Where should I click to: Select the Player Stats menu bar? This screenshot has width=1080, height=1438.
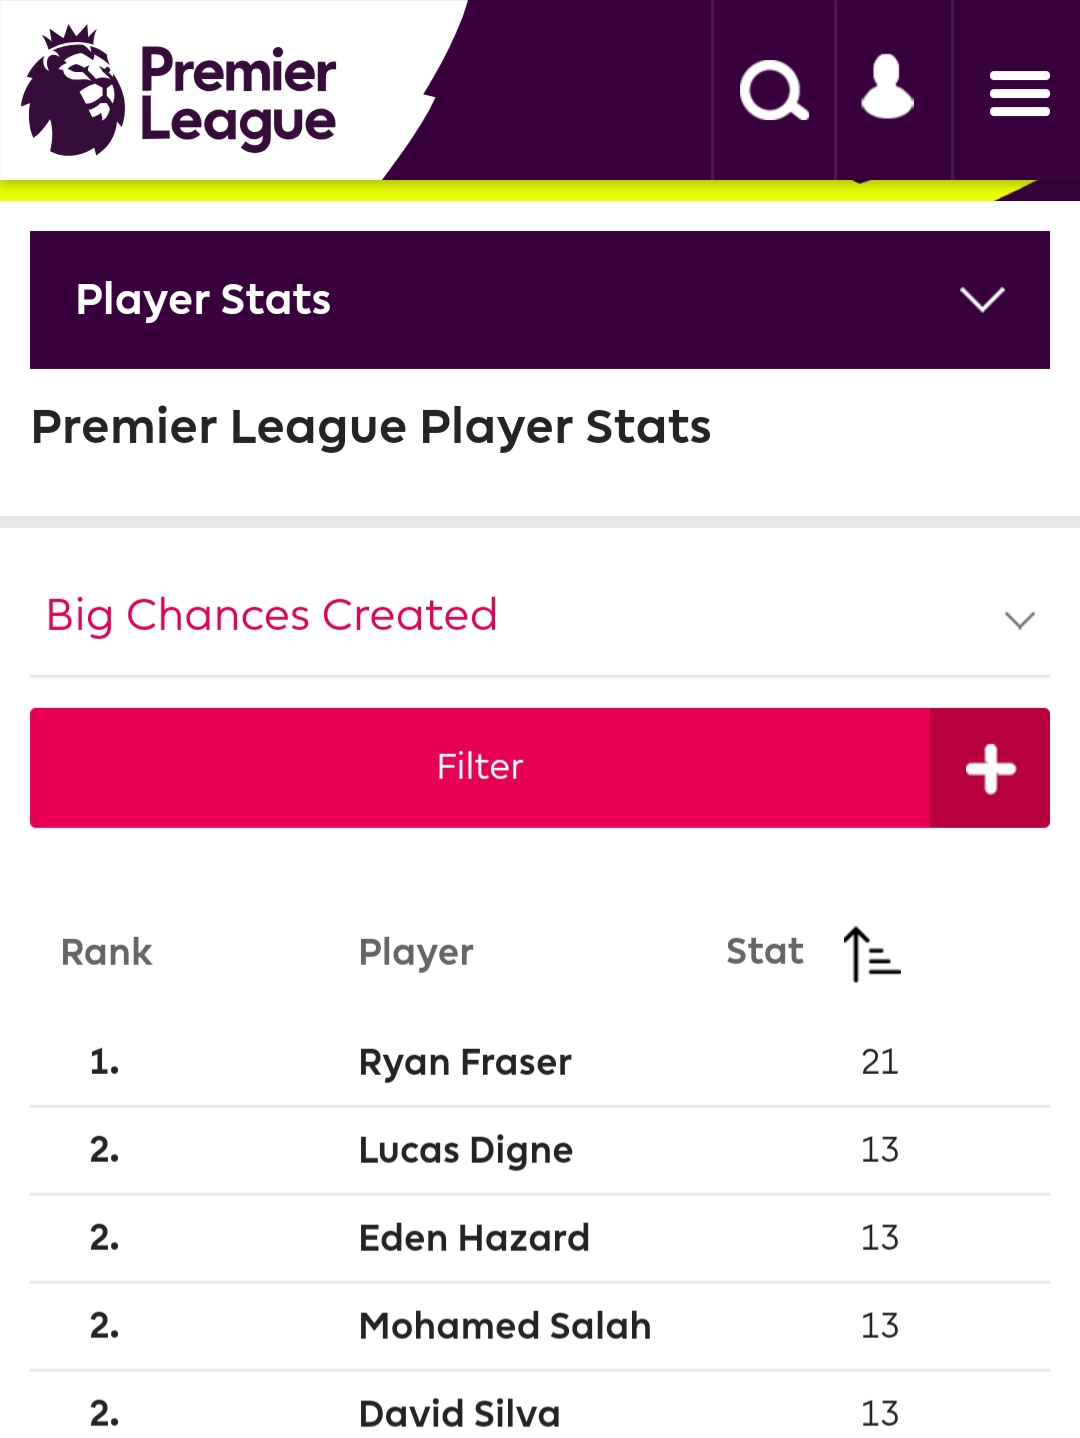click(x=540, y=300)
